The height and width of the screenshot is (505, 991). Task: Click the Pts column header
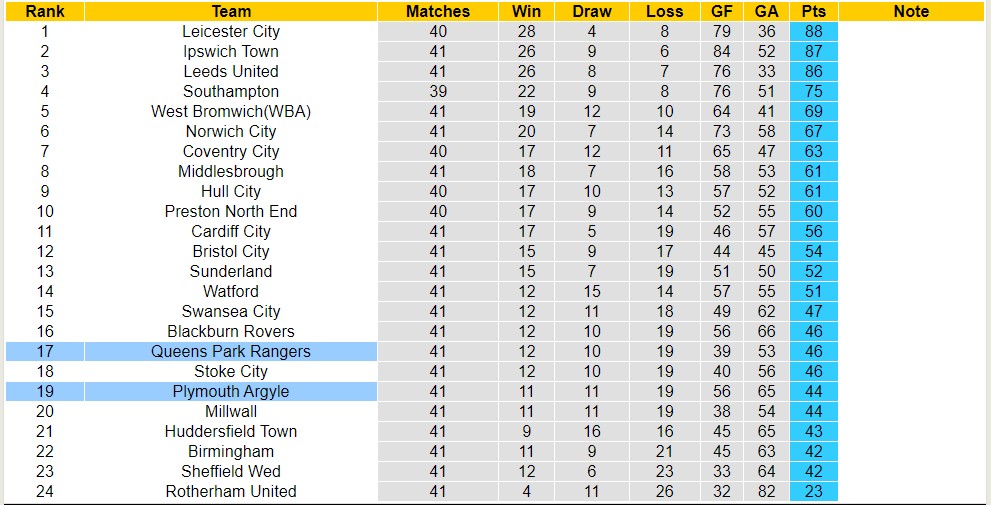pos(813,12)
